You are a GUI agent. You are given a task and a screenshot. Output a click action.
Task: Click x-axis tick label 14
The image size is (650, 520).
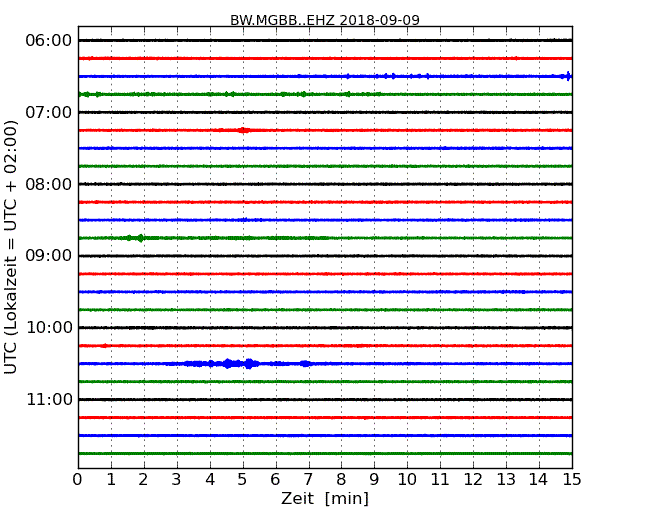coord(538,479)
